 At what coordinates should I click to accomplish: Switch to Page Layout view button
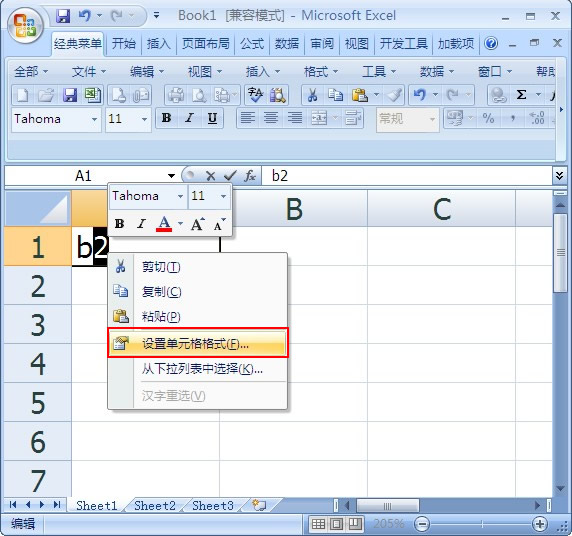coord(336,524)
